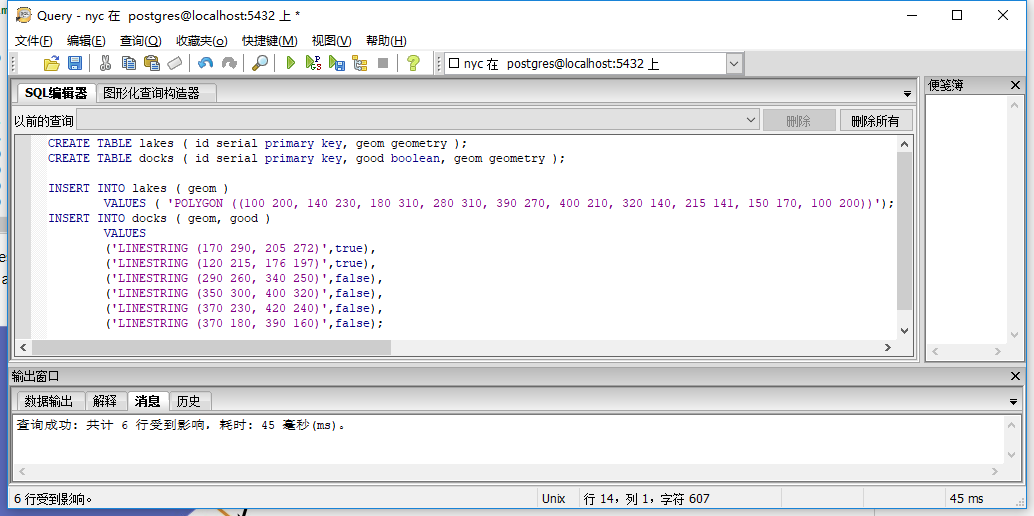This screenshot has width=1034, height=516.
Task: Copy selected text using the copy icon
Action: tap(129, 63)
